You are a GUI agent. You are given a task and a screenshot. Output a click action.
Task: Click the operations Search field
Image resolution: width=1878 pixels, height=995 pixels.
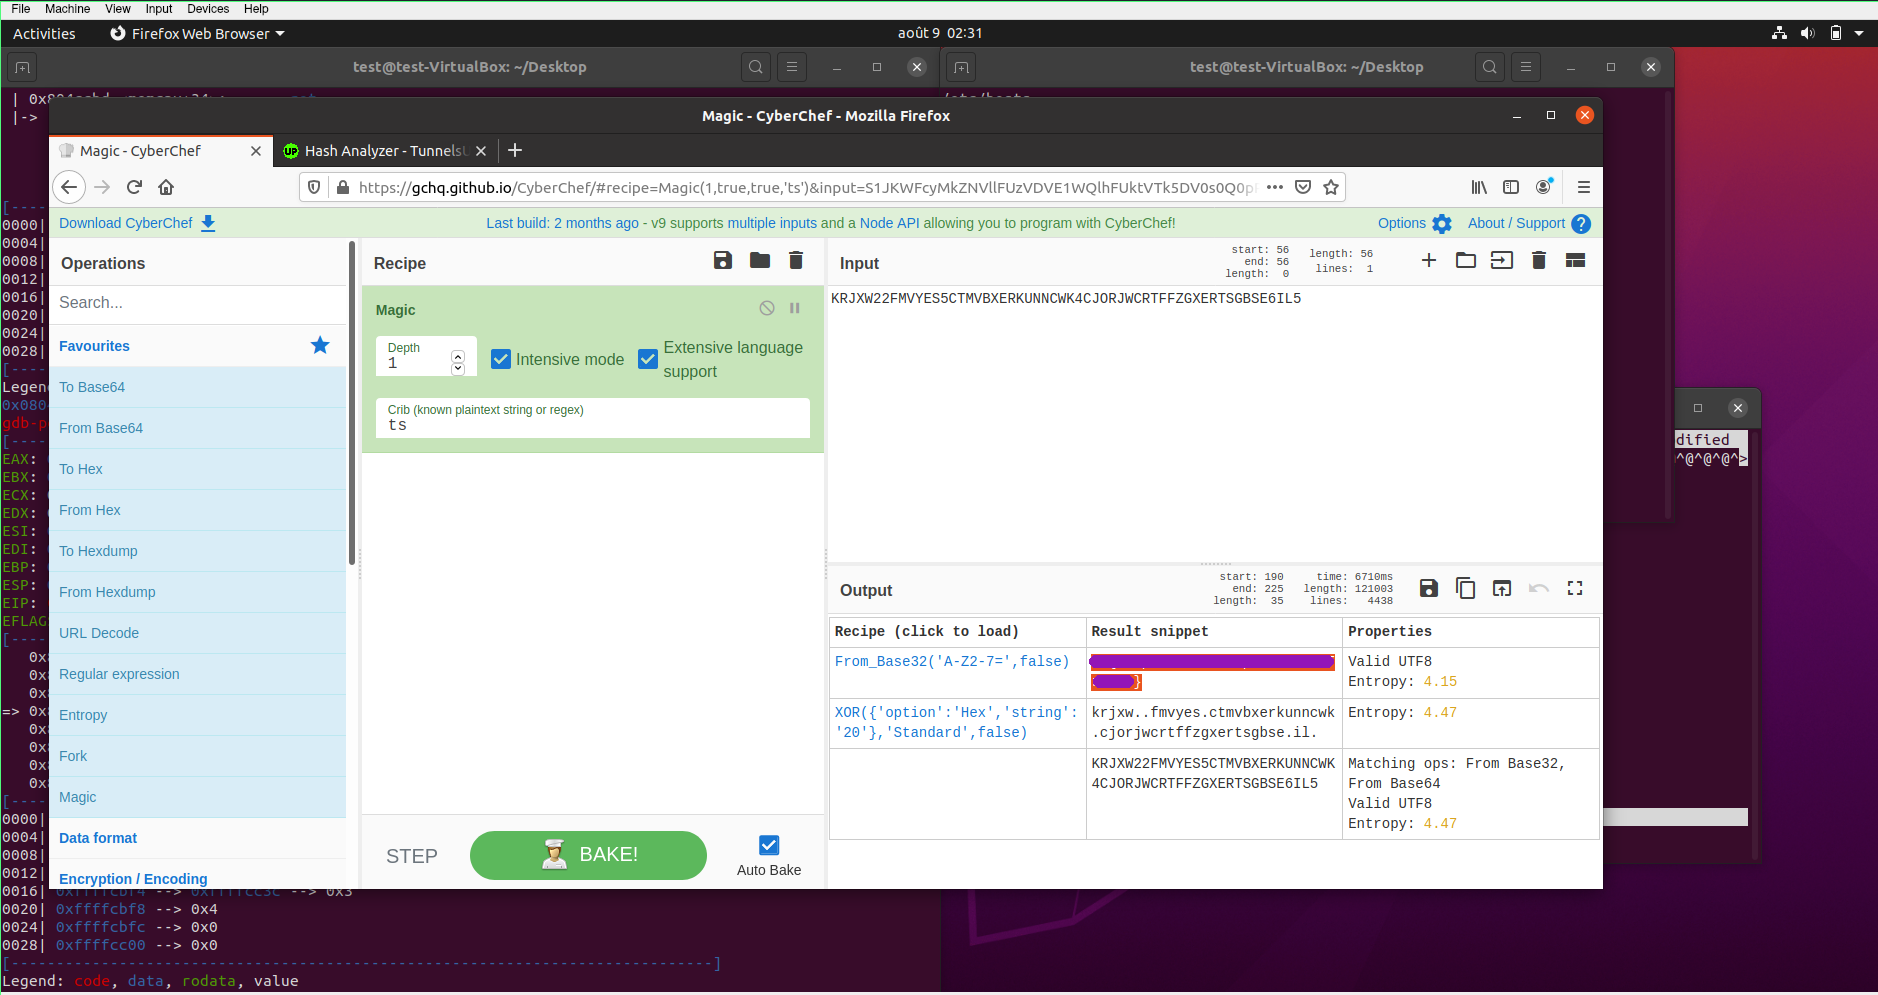point(200,303)
